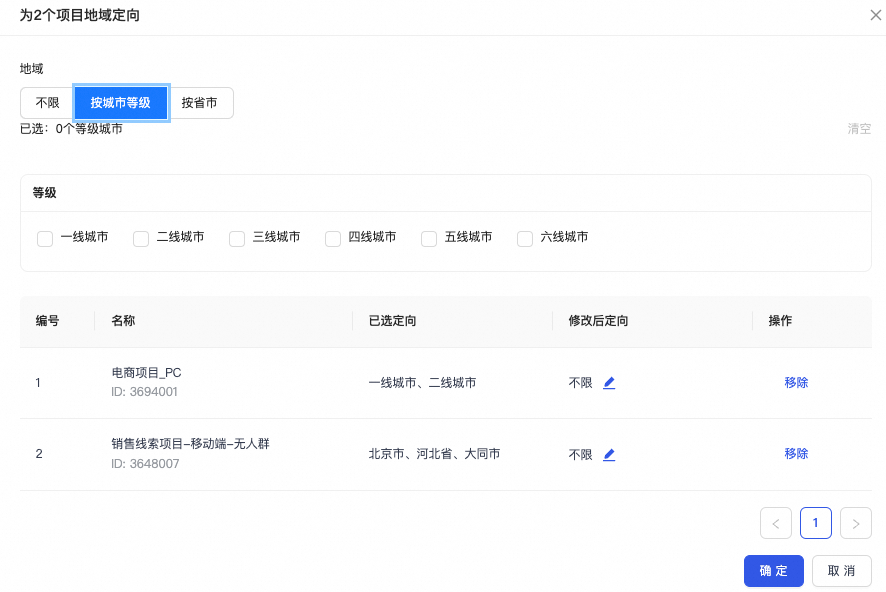The image size is (886, 592).
Task: Remove the 销售线索项目 row via 移除
Action: pyautogui.click(x=796, y=454)
